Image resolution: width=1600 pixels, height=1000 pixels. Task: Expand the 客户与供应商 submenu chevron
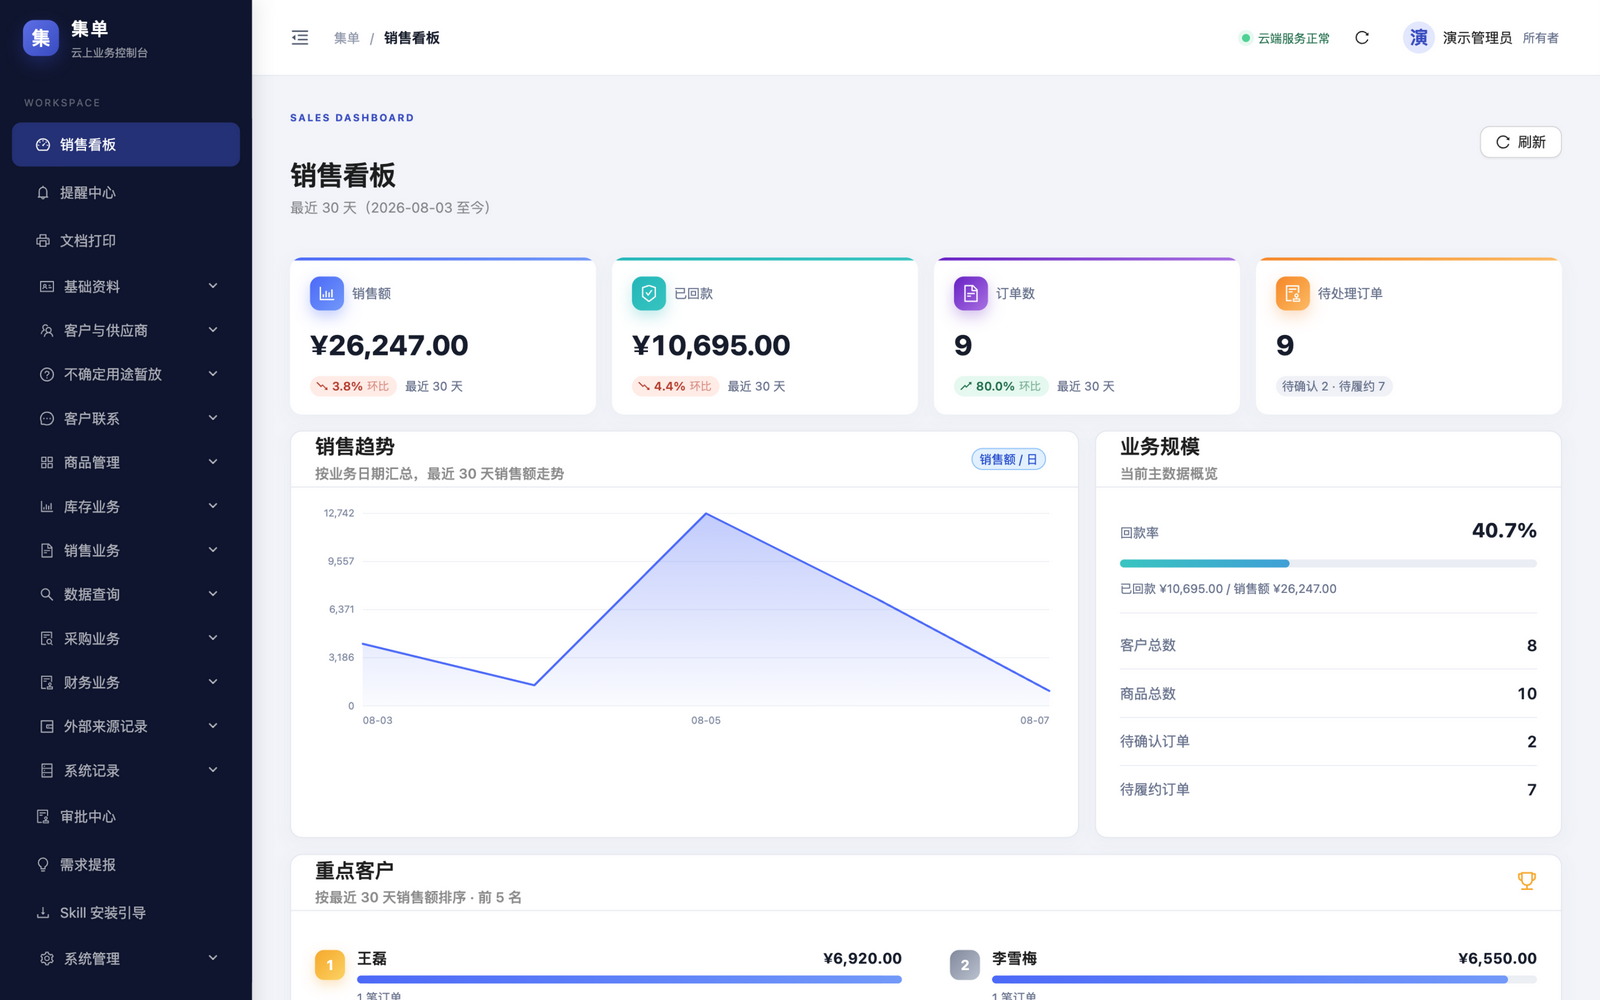(213, 330)
